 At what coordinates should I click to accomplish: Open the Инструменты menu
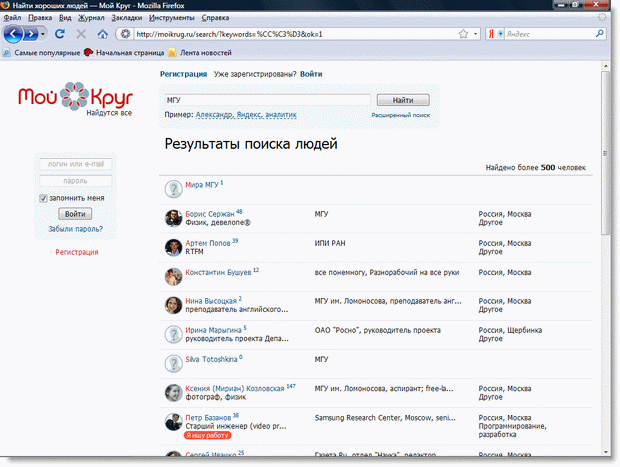click(x=172, y=17)
